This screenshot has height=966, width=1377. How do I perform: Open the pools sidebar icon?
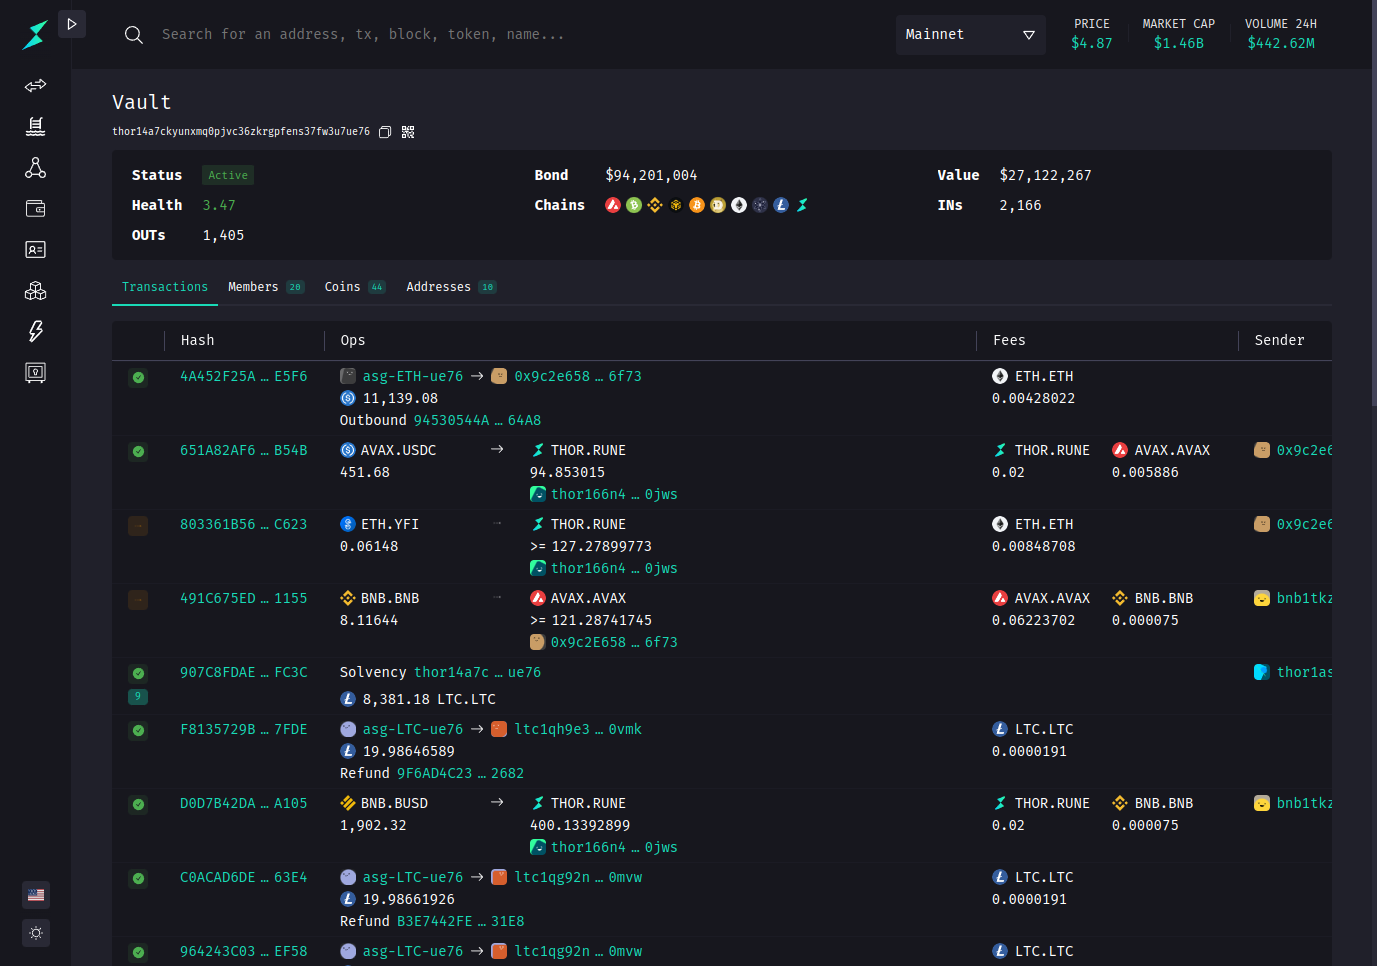click(x=35, y=126)
